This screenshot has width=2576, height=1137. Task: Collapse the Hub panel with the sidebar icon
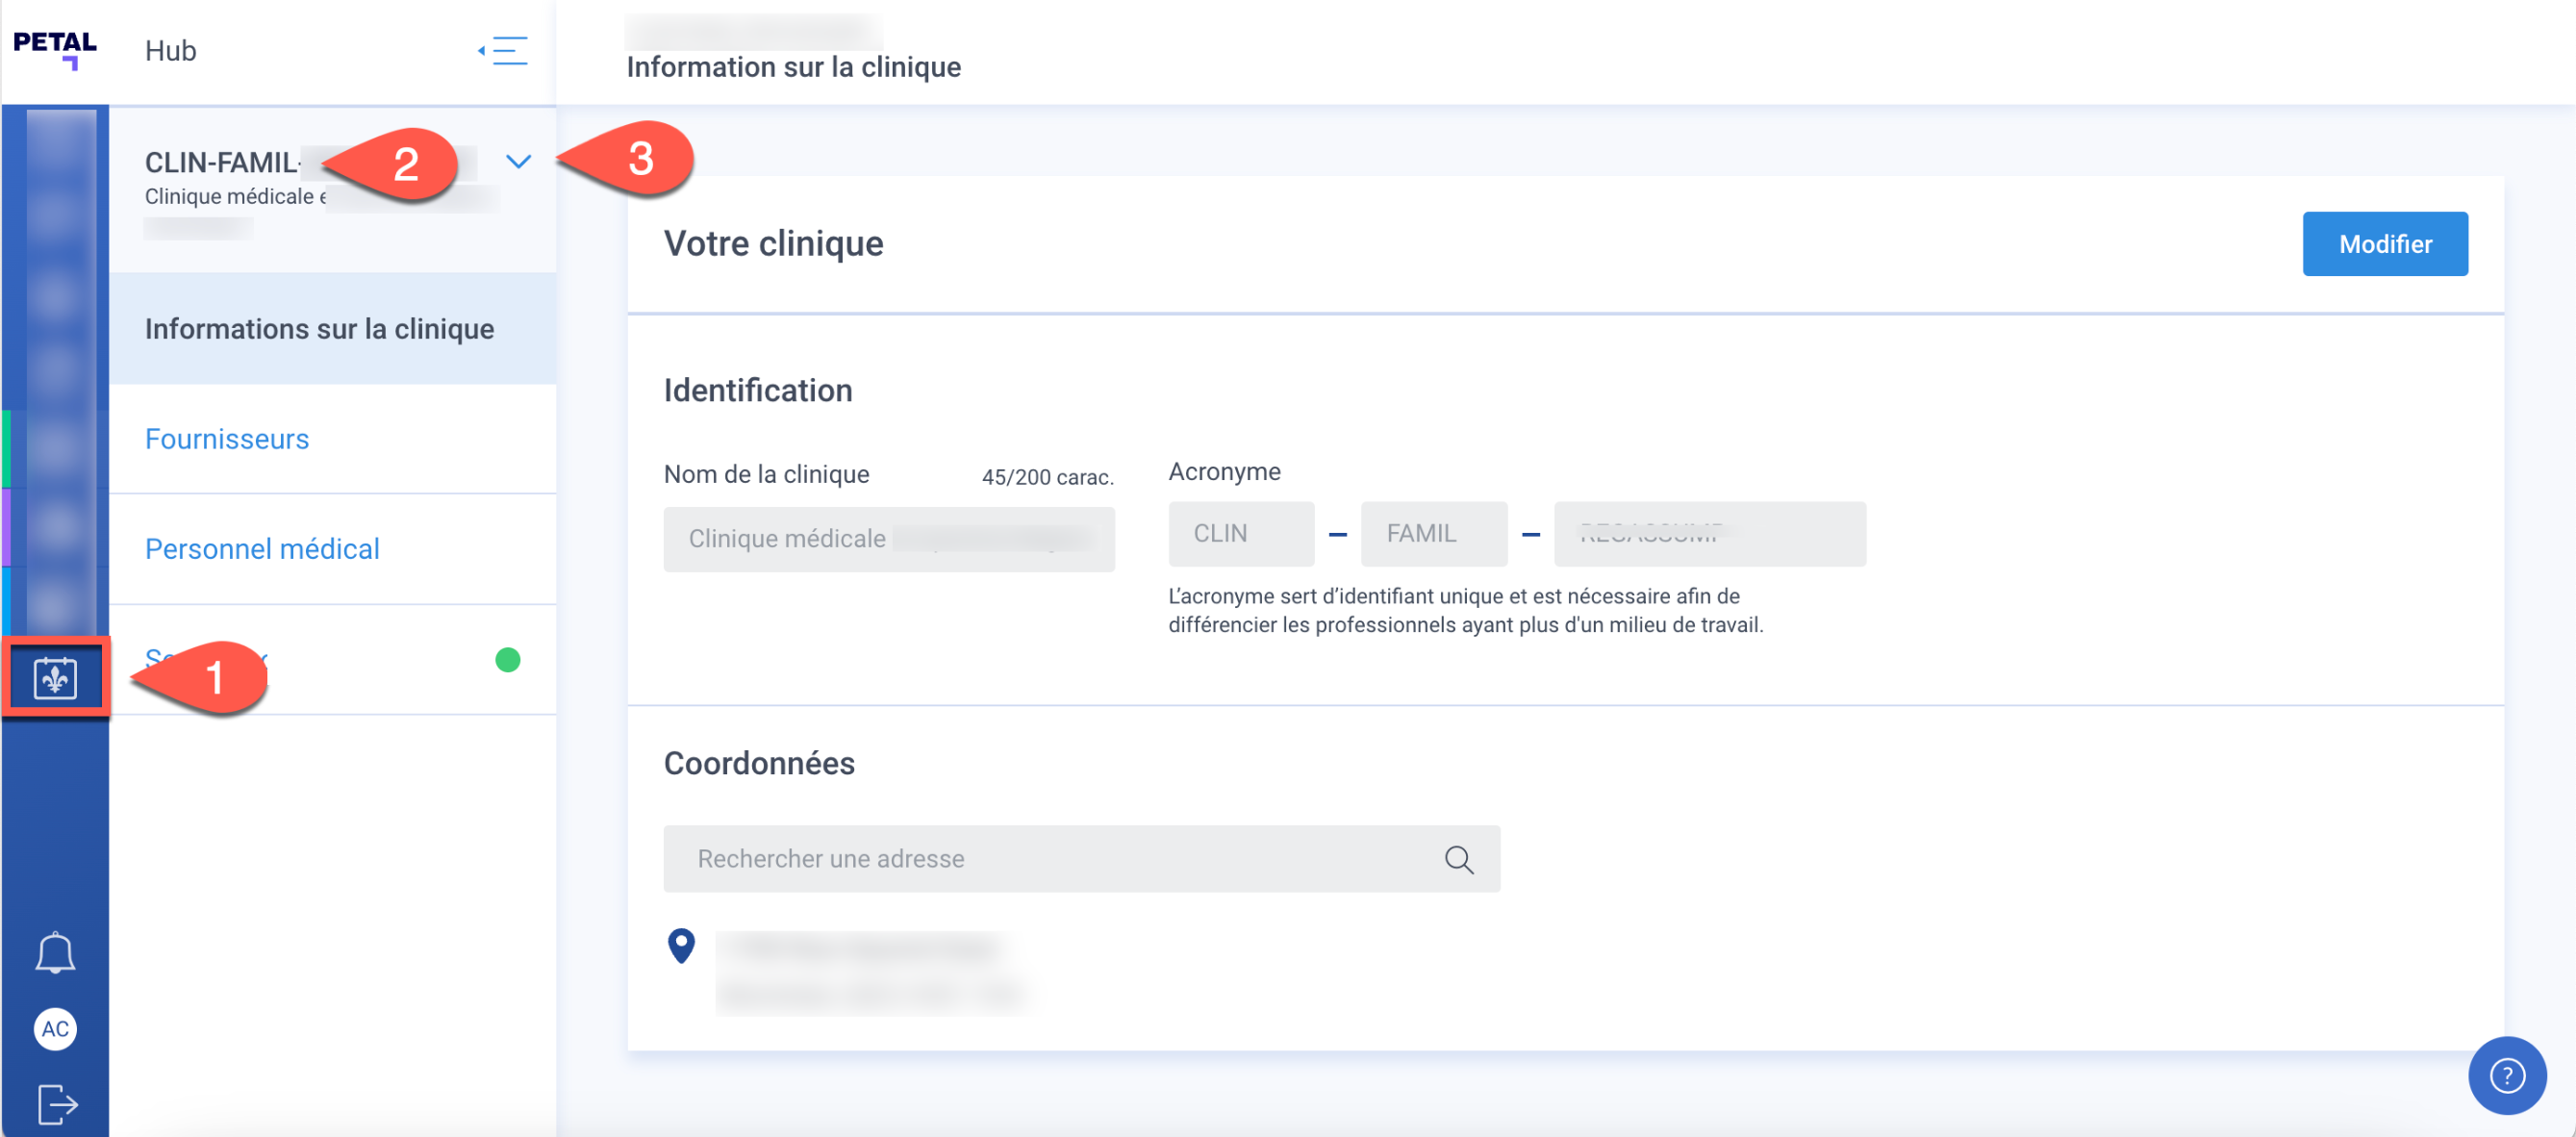(502, 51)
